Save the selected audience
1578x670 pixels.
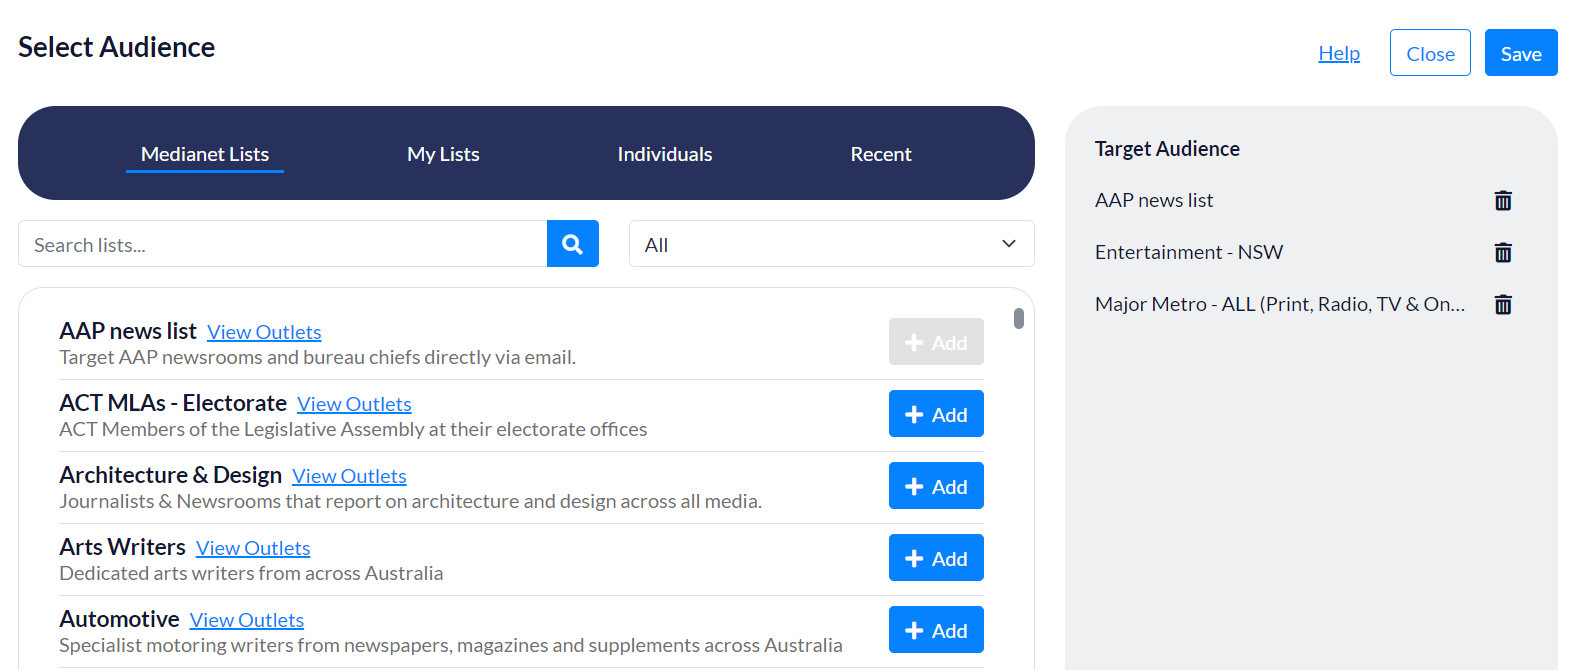(x=1521, y=53)
